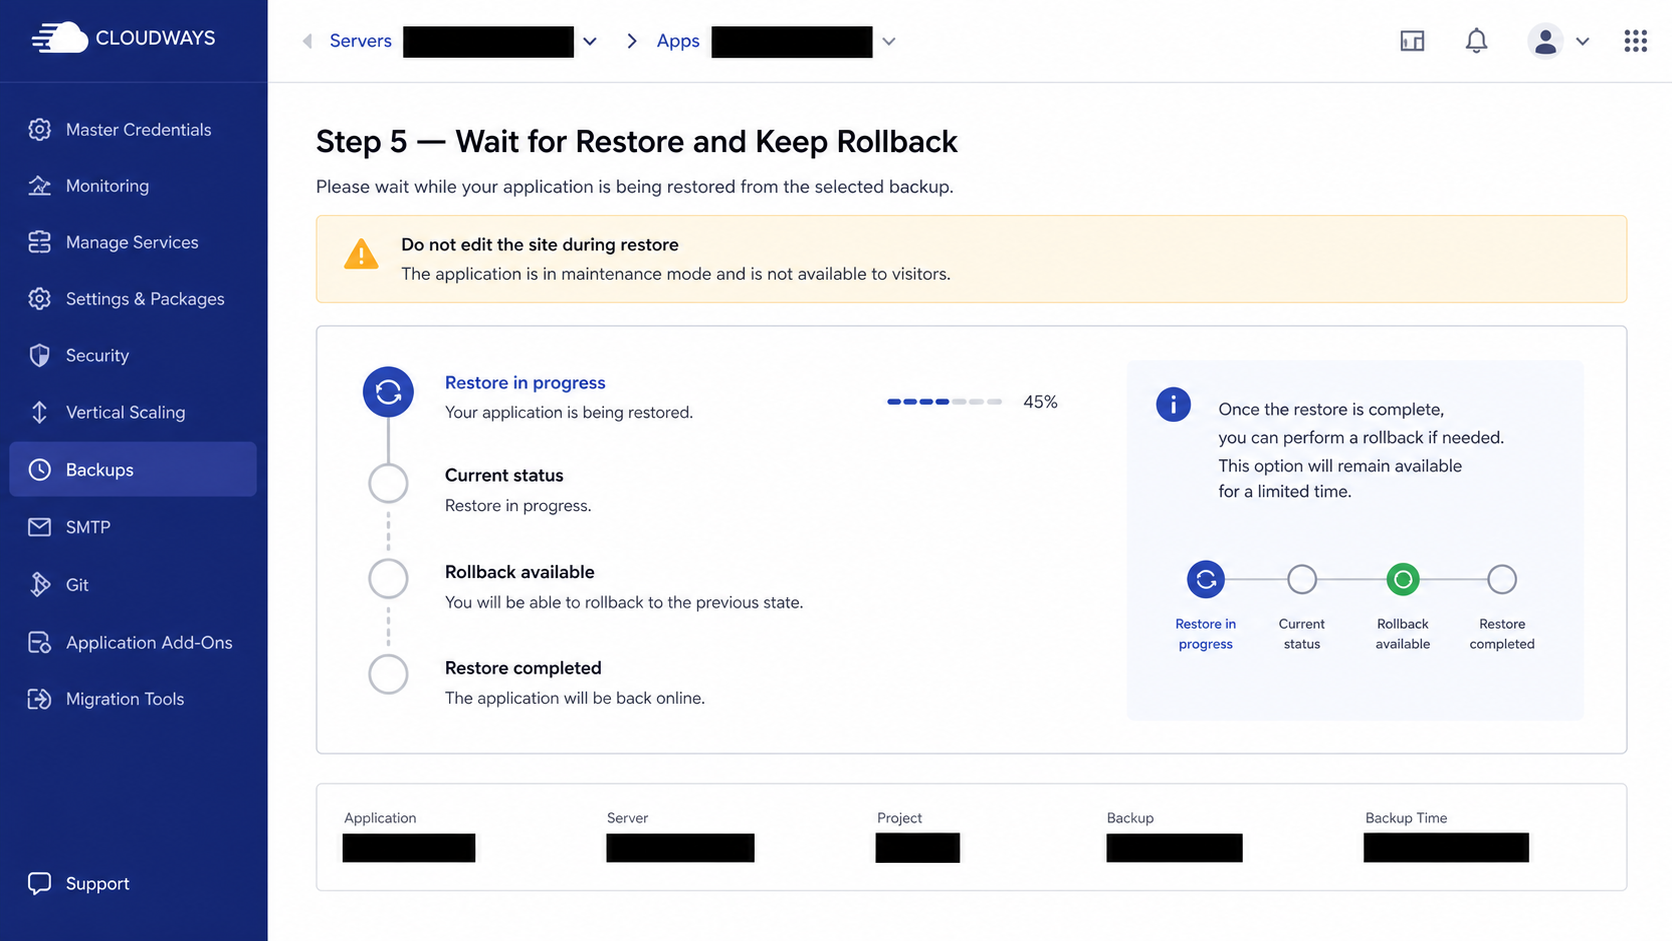Screen dimensions: 1672x941
Task: Expand the Servers dropdown chevron
Action: pos(590,41)
